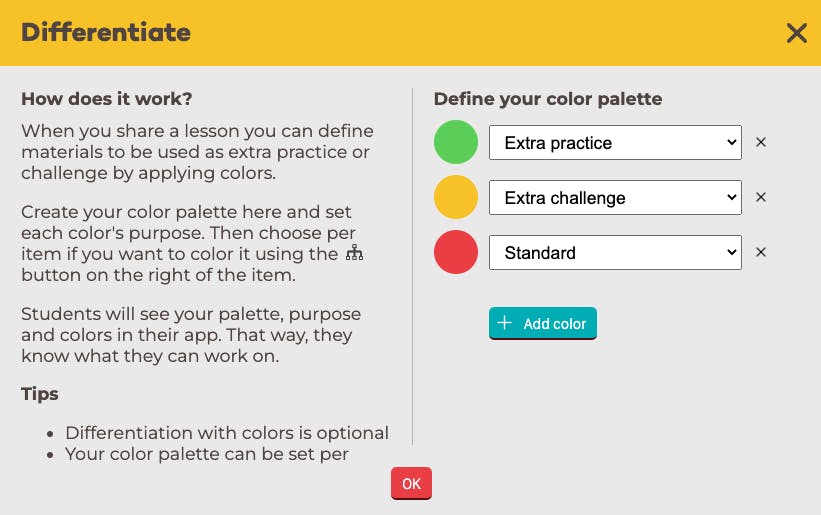Expand the Extra challenge purpose dropdown

tap(614, 198)
